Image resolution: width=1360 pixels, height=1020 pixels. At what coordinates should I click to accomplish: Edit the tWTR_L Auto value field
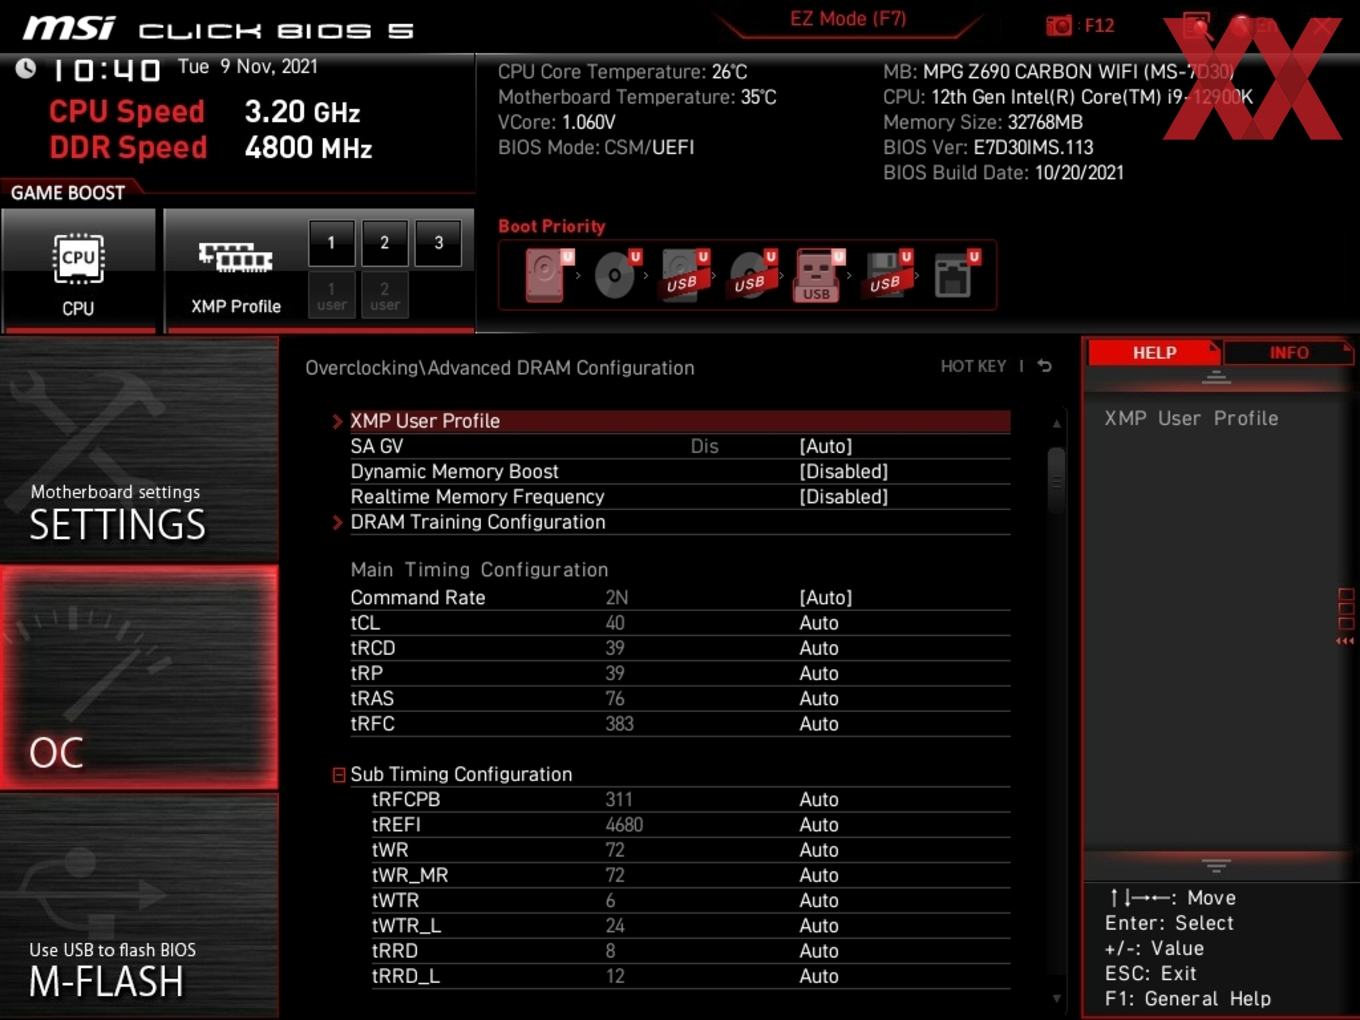(x=819, y=926)
